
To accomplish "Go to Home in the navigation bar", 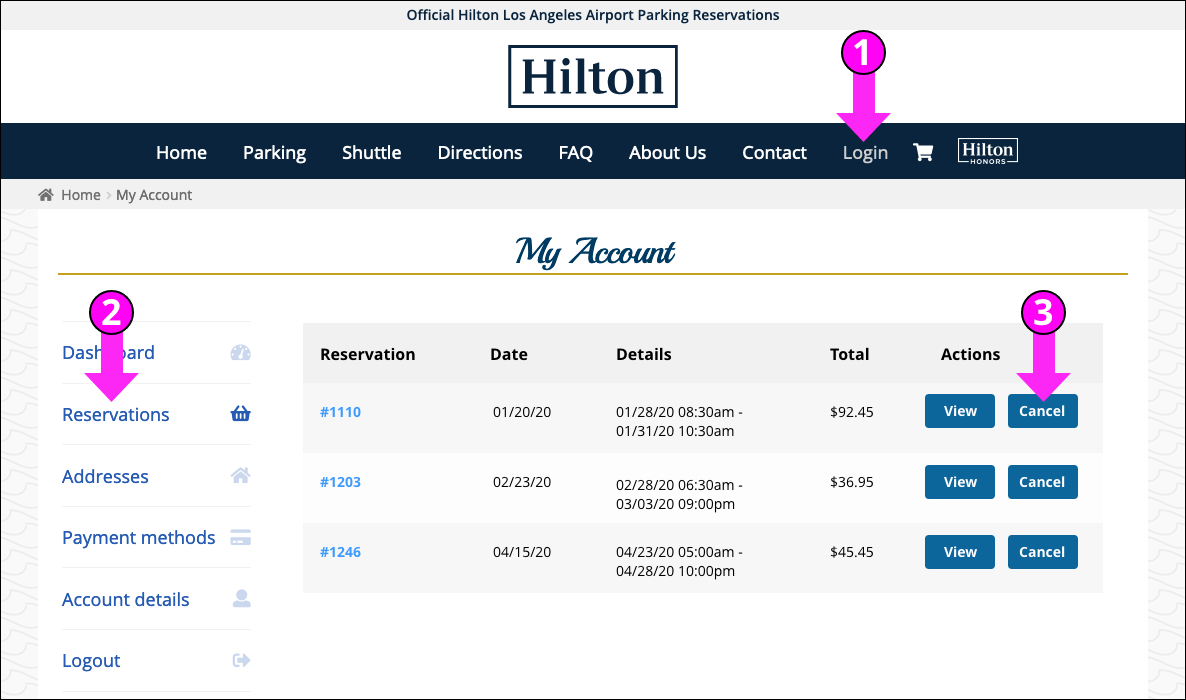I will 182,153.
